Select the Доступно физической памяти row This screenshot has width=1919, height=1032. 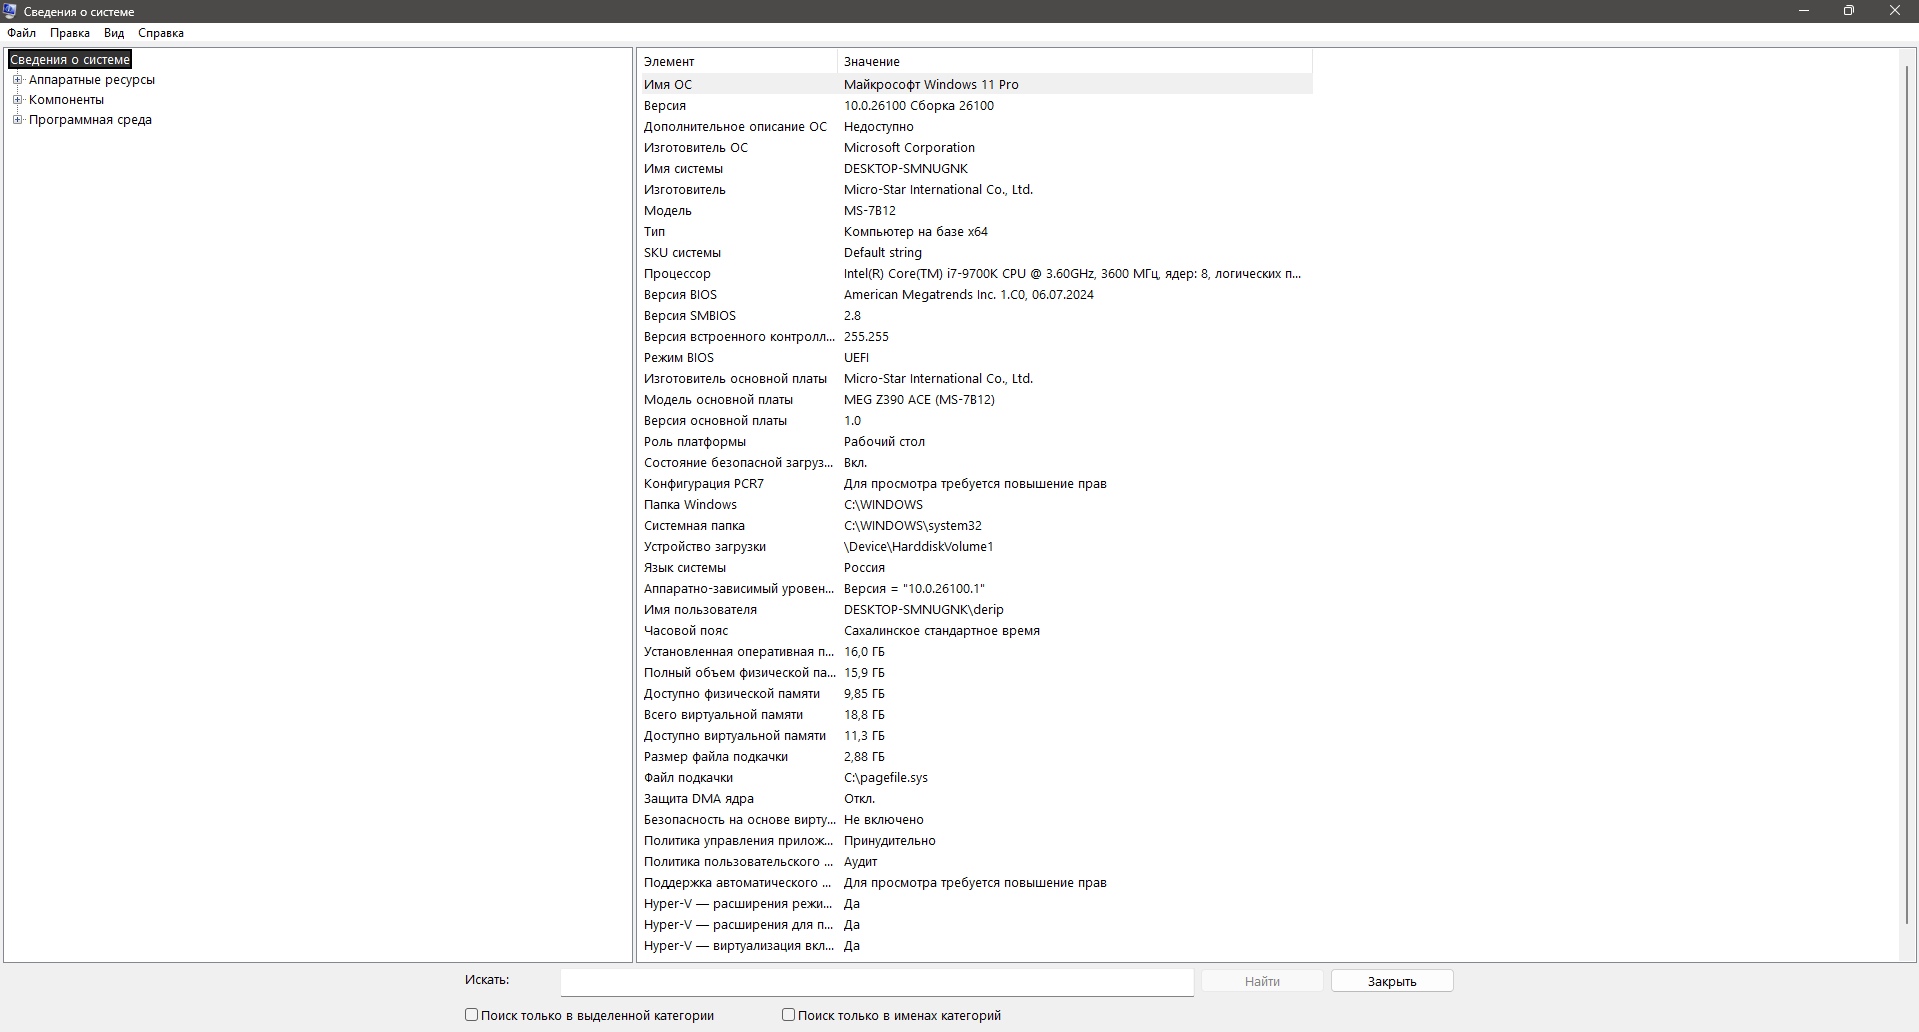tap(975, 694)
